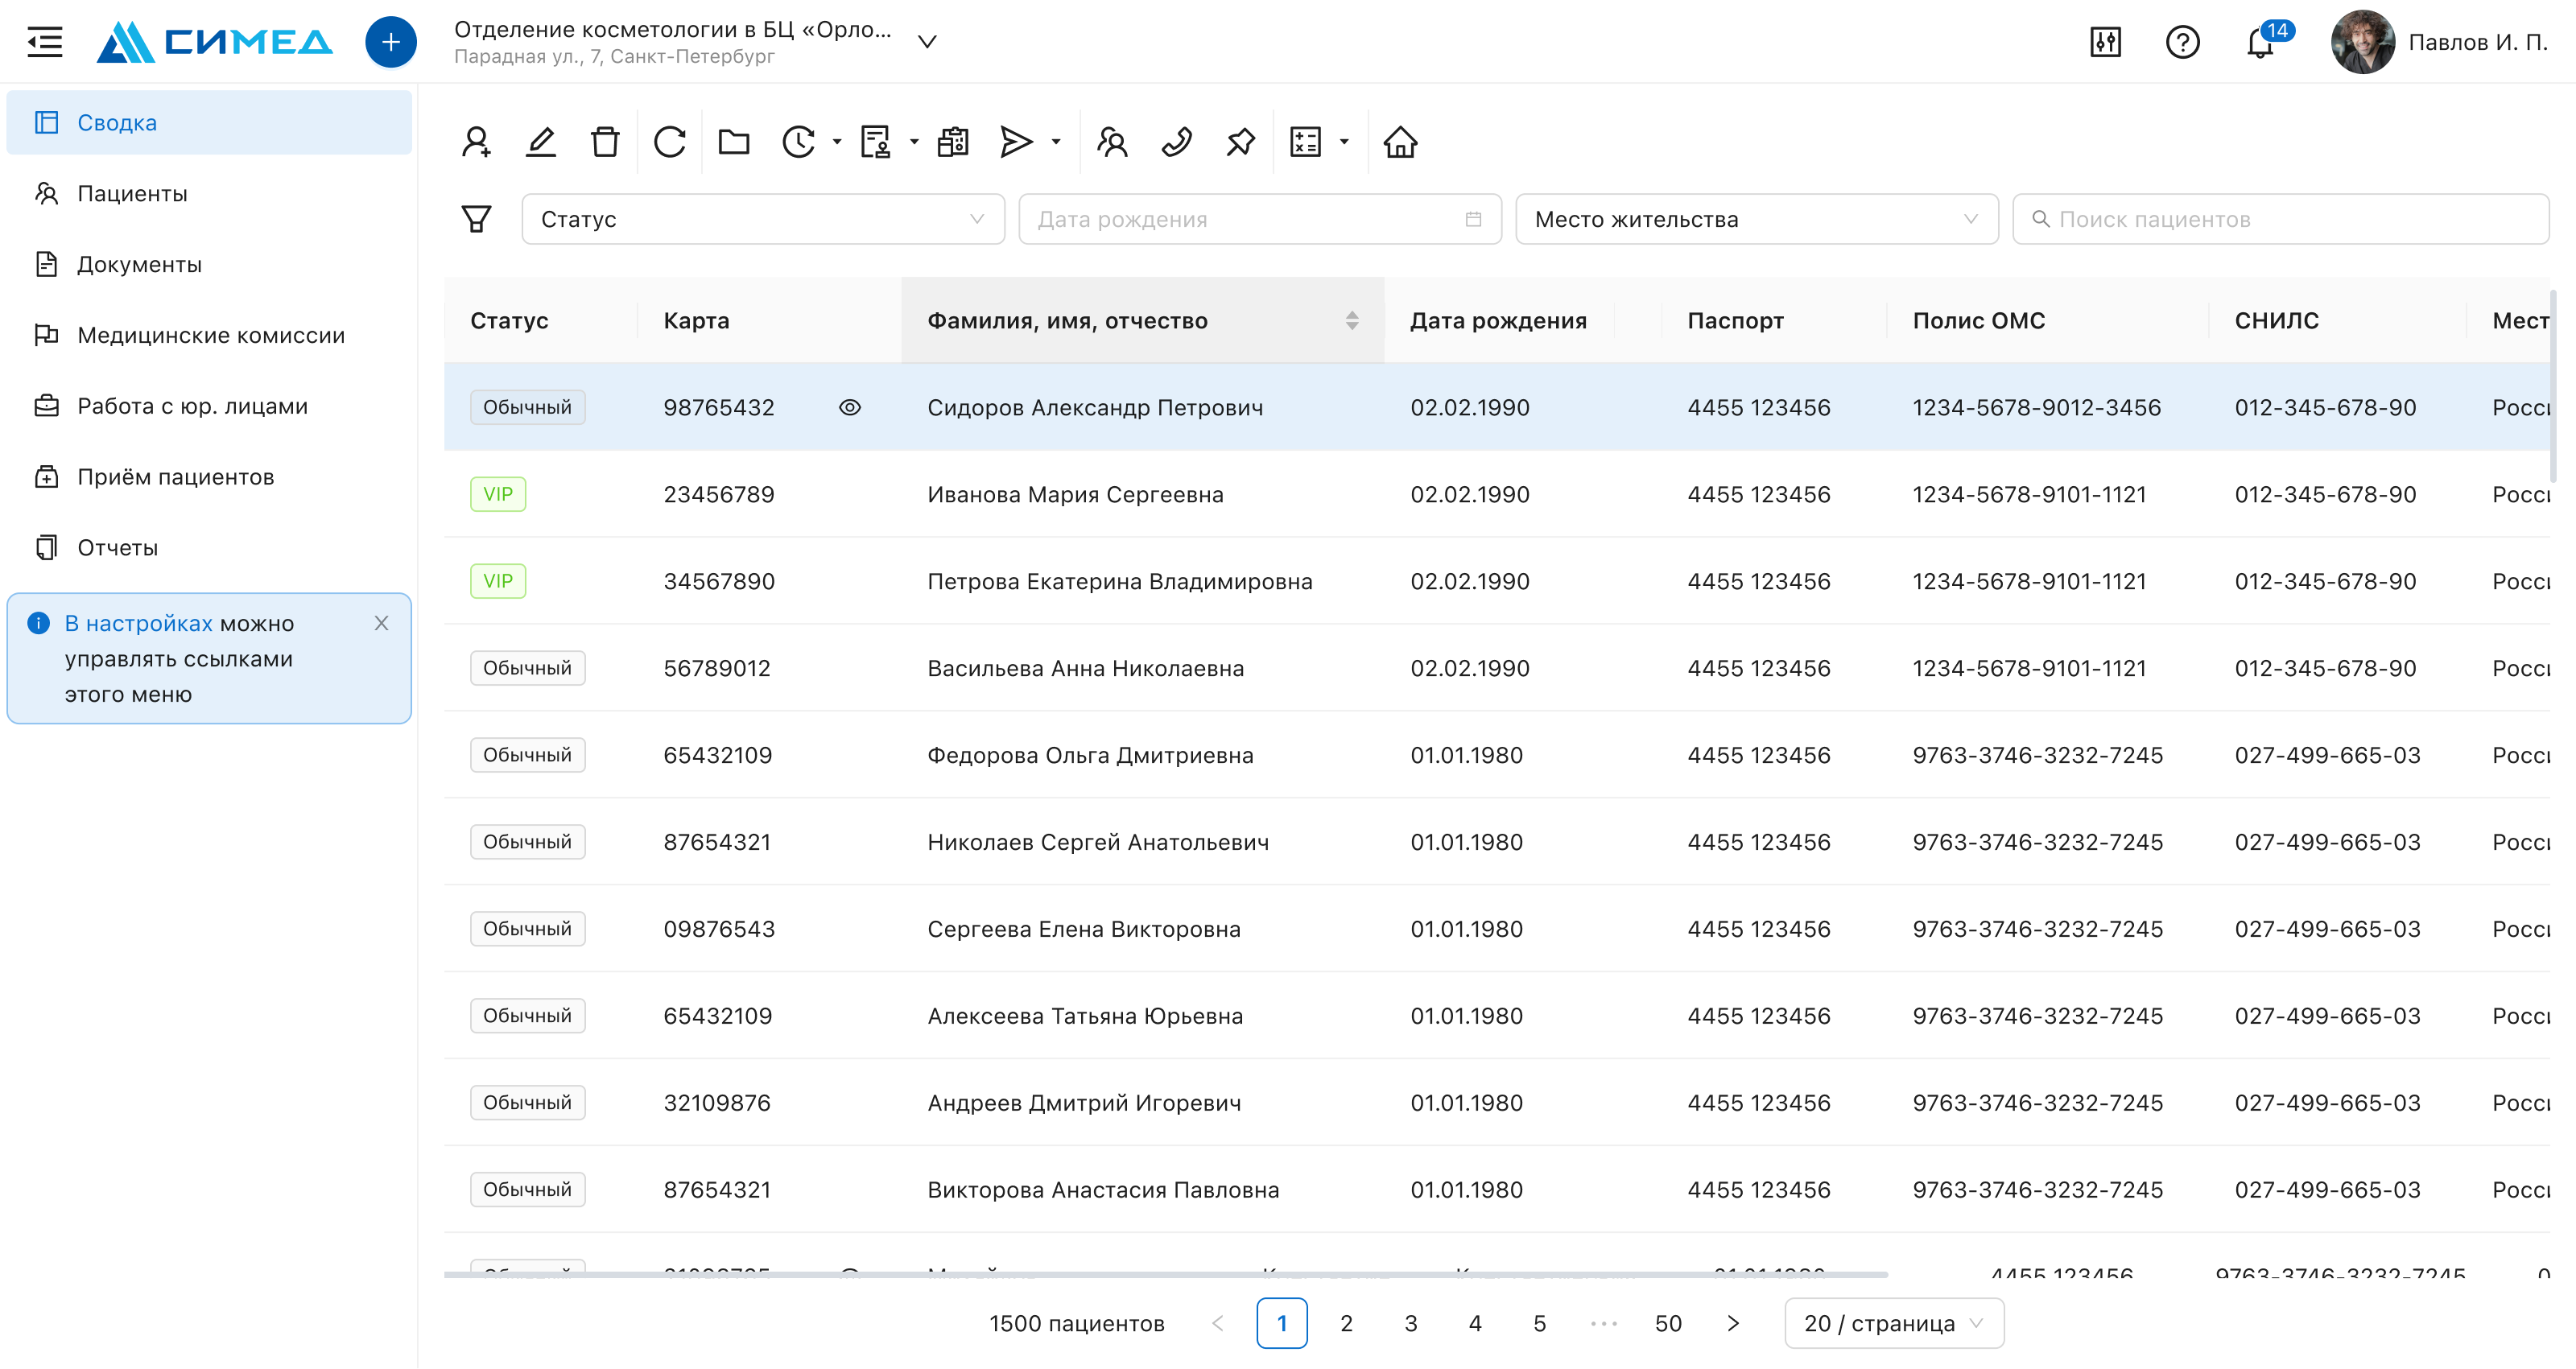Screen dimensions: 2576x1369
Task: Click the Поиск пациентов search field
Action: [2280, 219]
